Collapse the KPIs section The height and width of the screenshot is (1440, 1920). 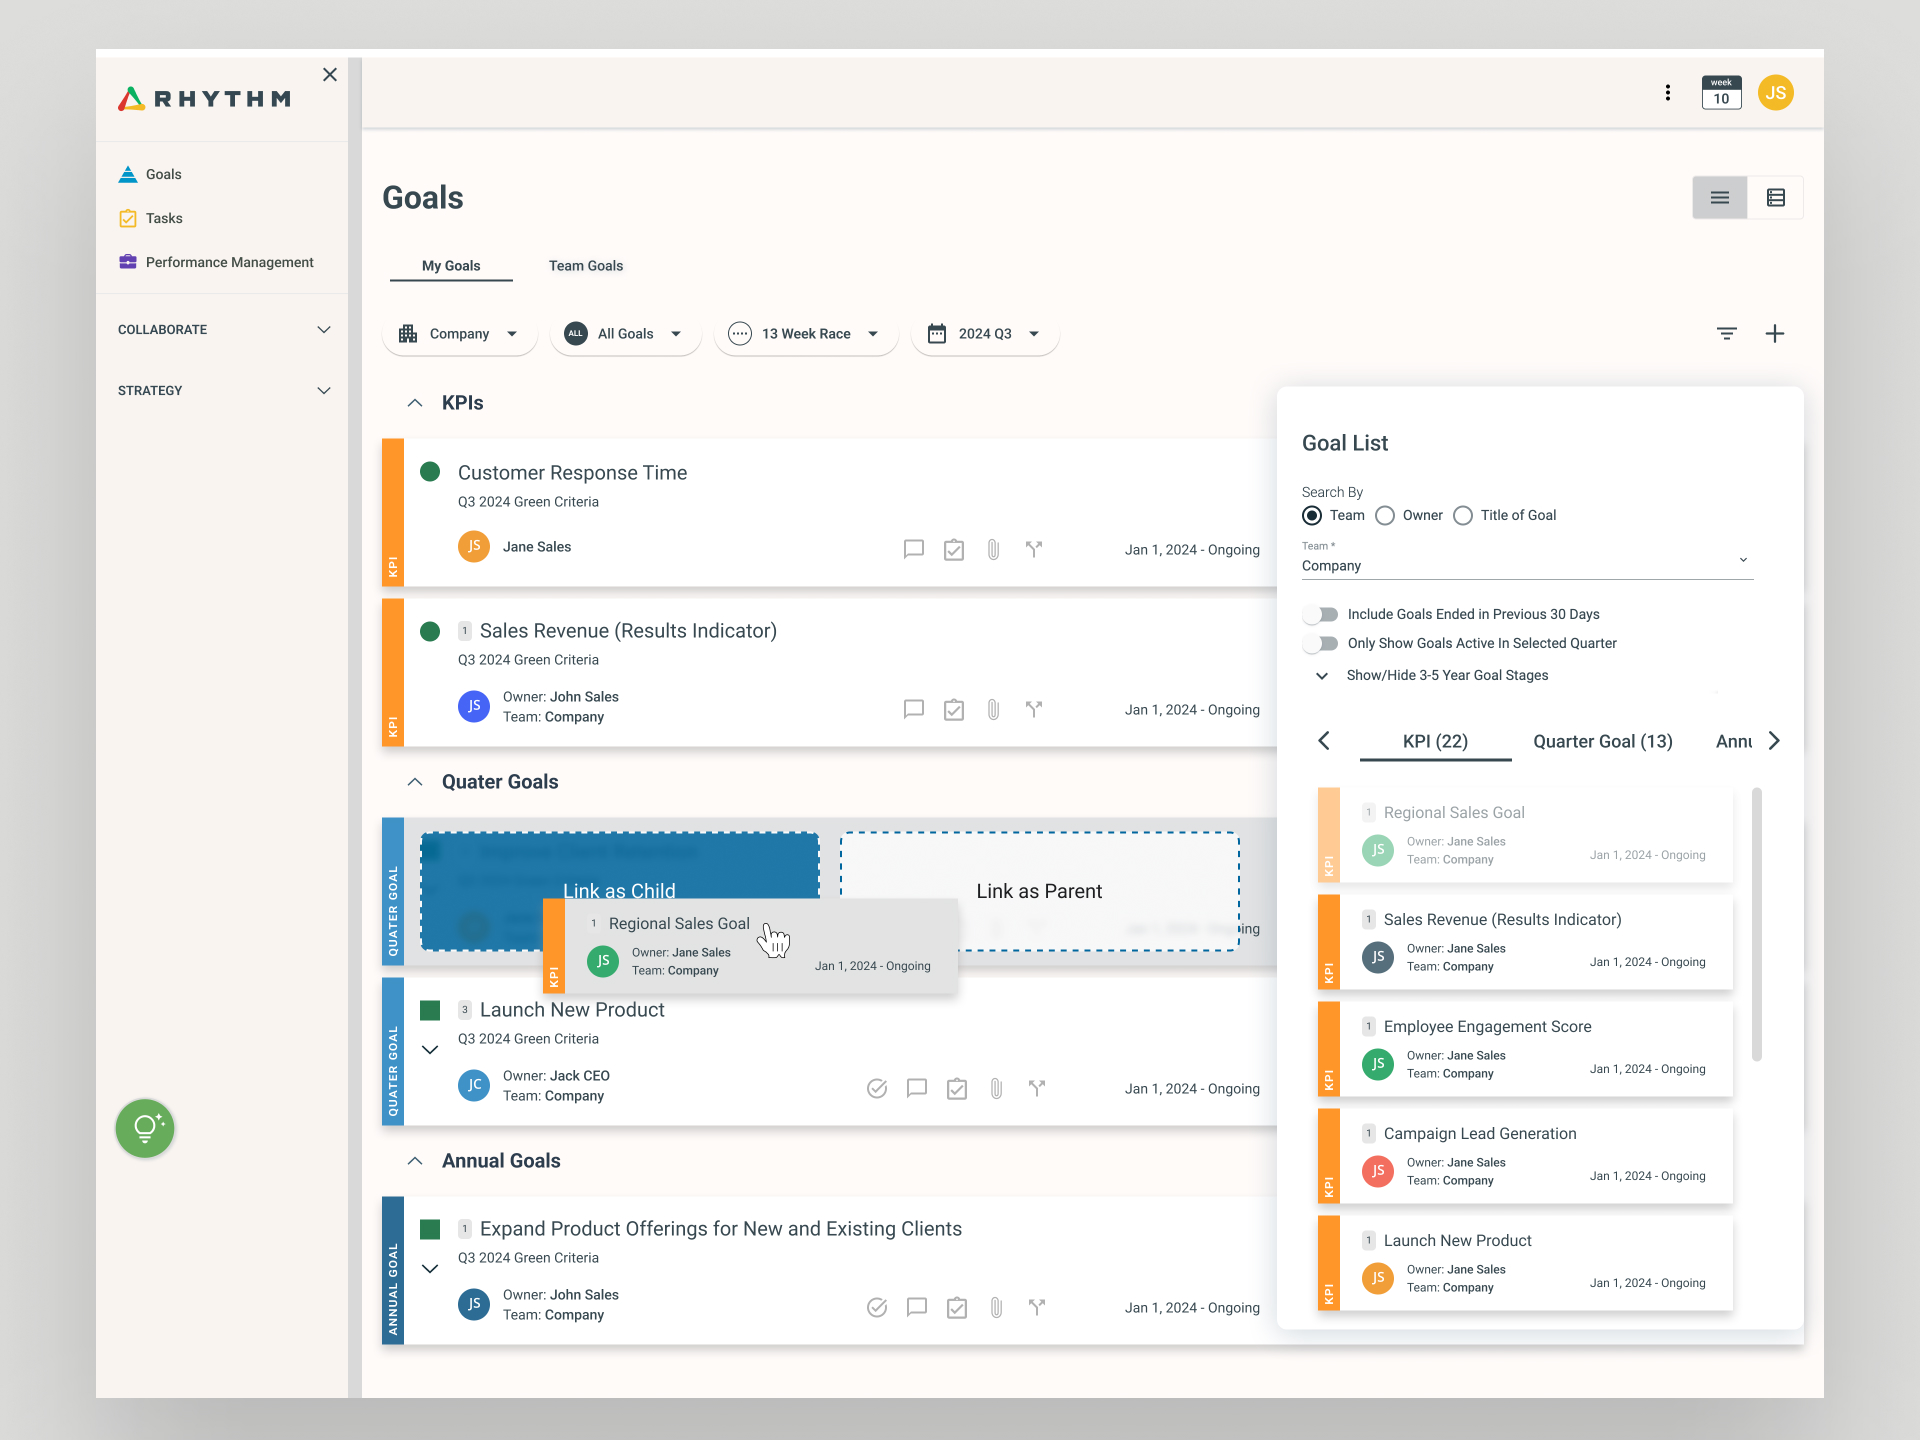[415, 403]
